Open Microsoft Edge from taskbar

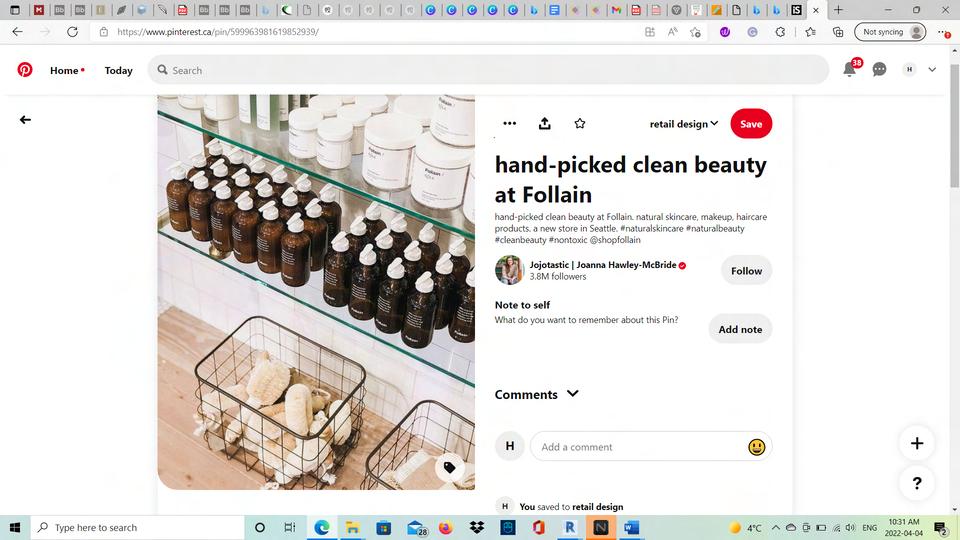tap(322, 527)
